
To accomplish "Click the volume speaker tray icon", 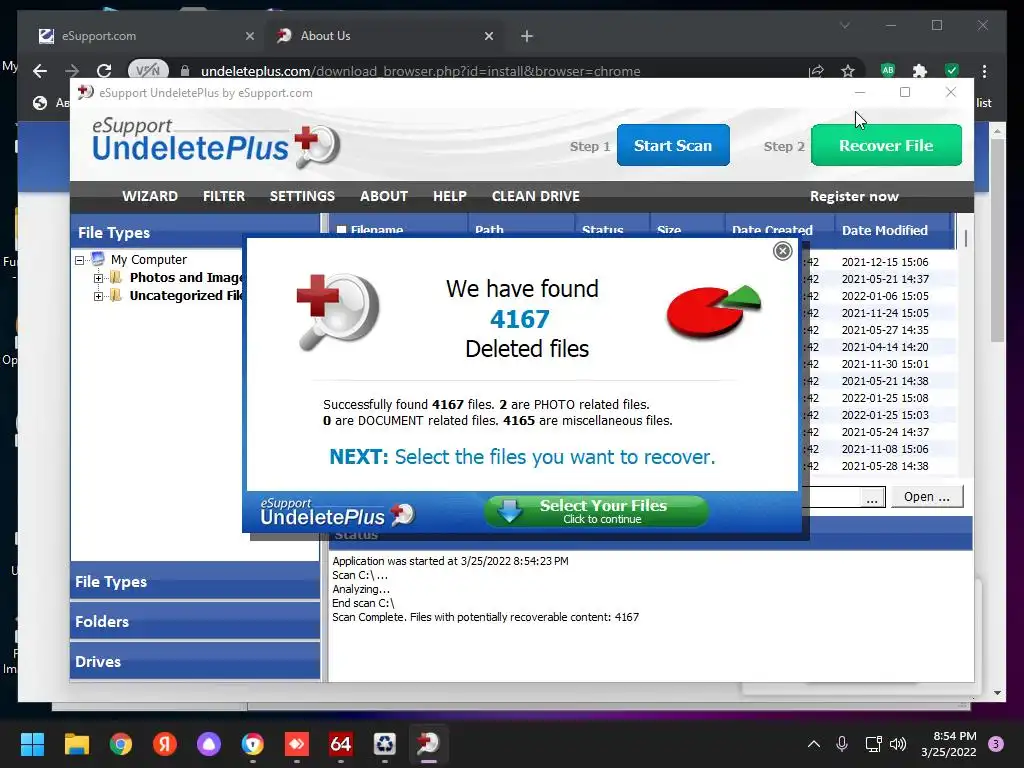I will (x=898, y=744).
